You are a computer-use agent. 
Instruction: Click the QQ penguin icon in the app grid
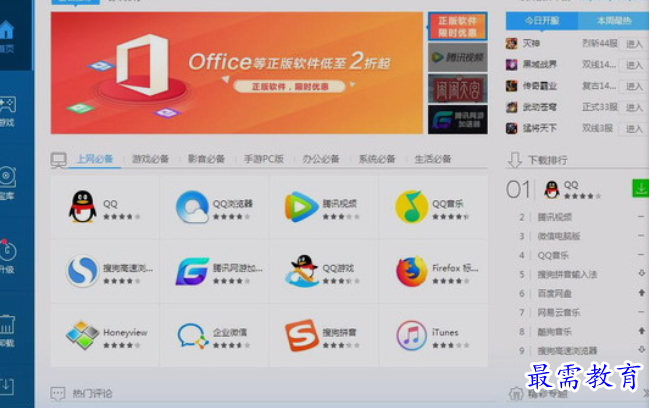tap(82, 206)
